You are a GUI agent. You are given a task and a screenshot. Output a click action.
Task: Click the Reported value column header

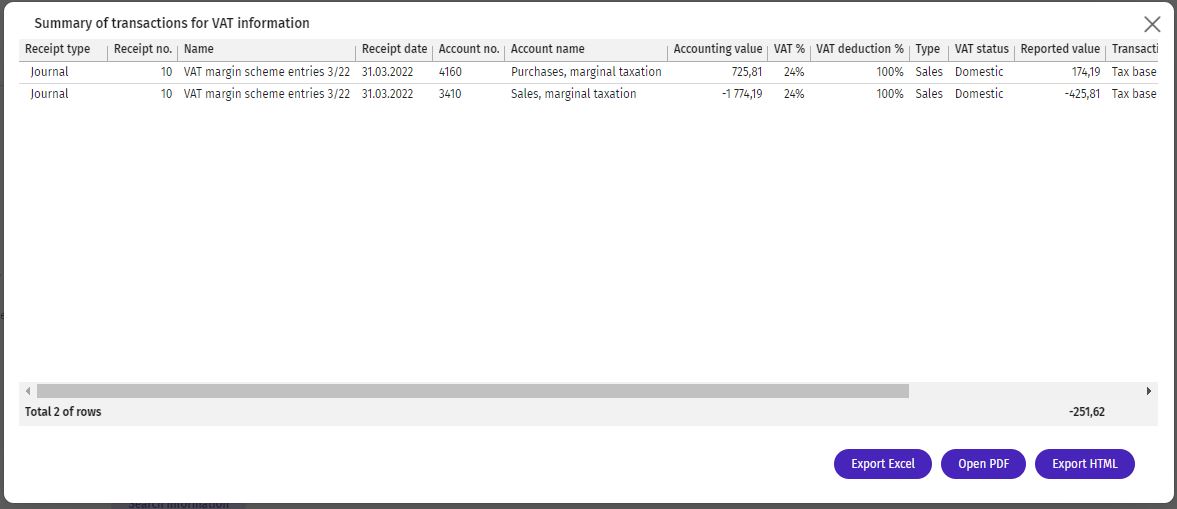1060,49
